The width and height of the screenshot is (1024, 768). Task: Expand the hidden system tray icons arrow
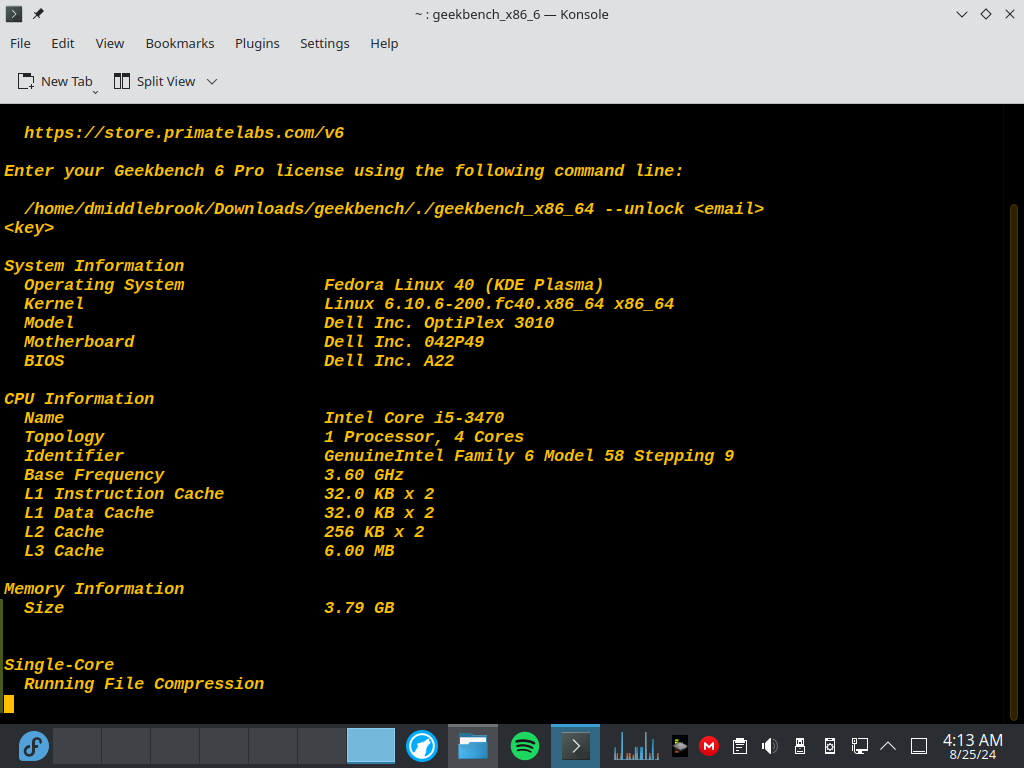point(888,746)
